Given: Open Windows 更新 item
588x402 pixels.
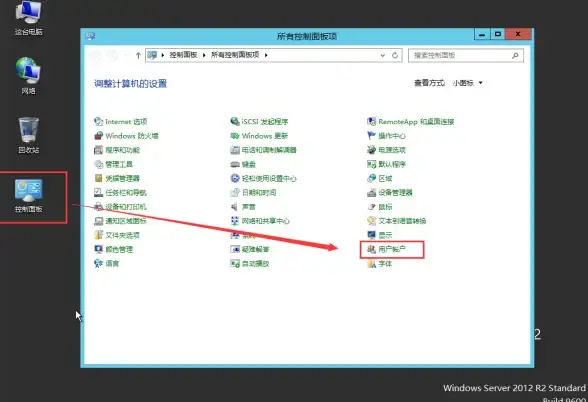Looking at the screenshot, I should [x=259, y=136].
